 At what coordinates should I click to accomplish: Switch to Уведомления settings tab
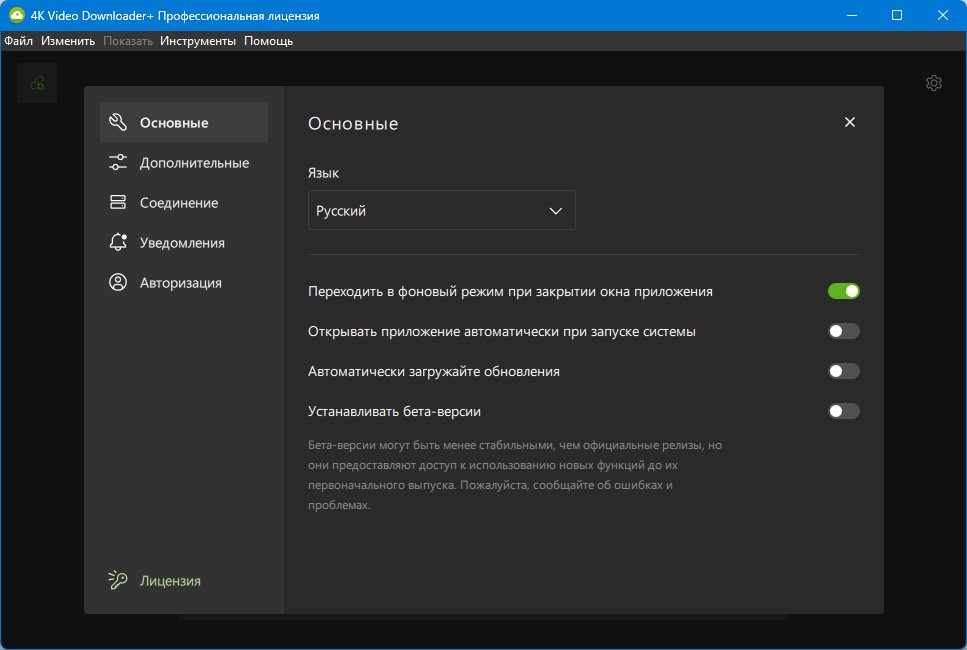184,242
